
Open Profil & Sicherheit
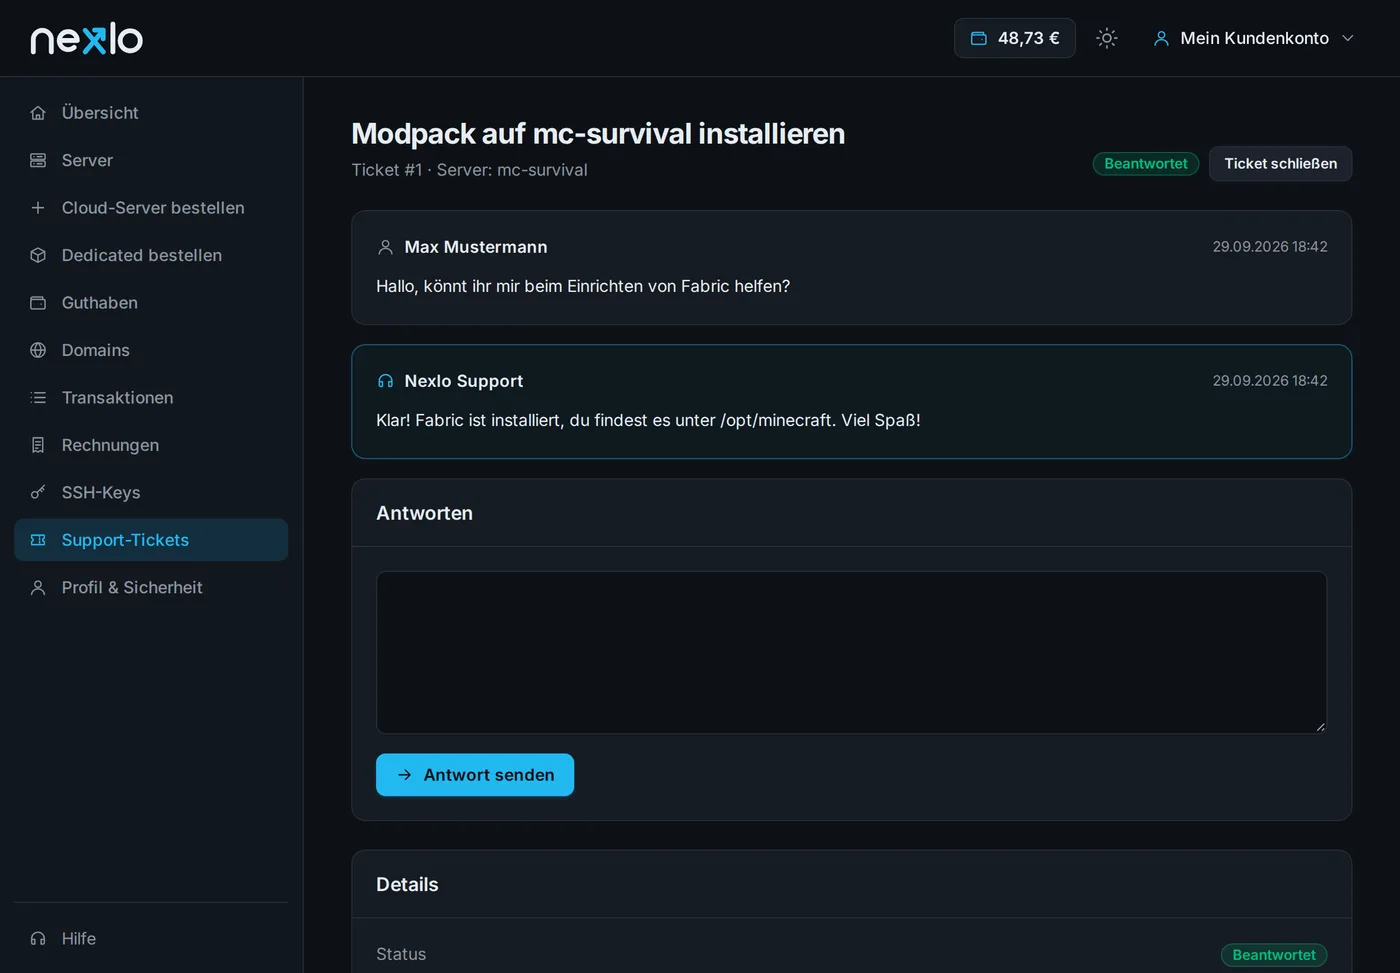pos(151,588)
